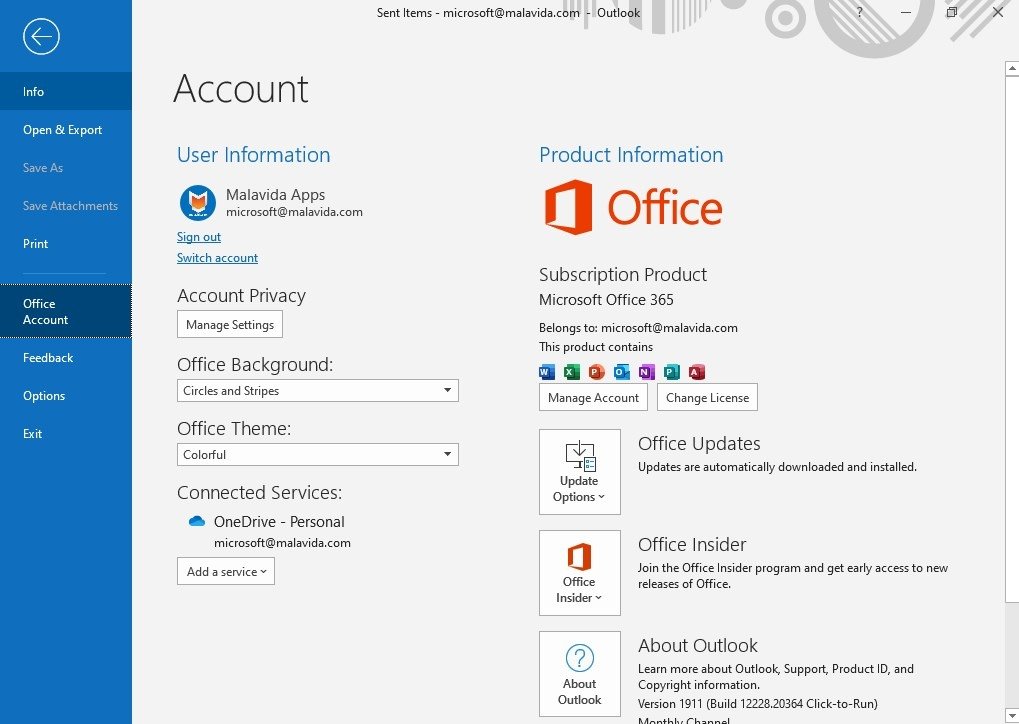Click the help question mark in title bar

[x=859, y=12]
